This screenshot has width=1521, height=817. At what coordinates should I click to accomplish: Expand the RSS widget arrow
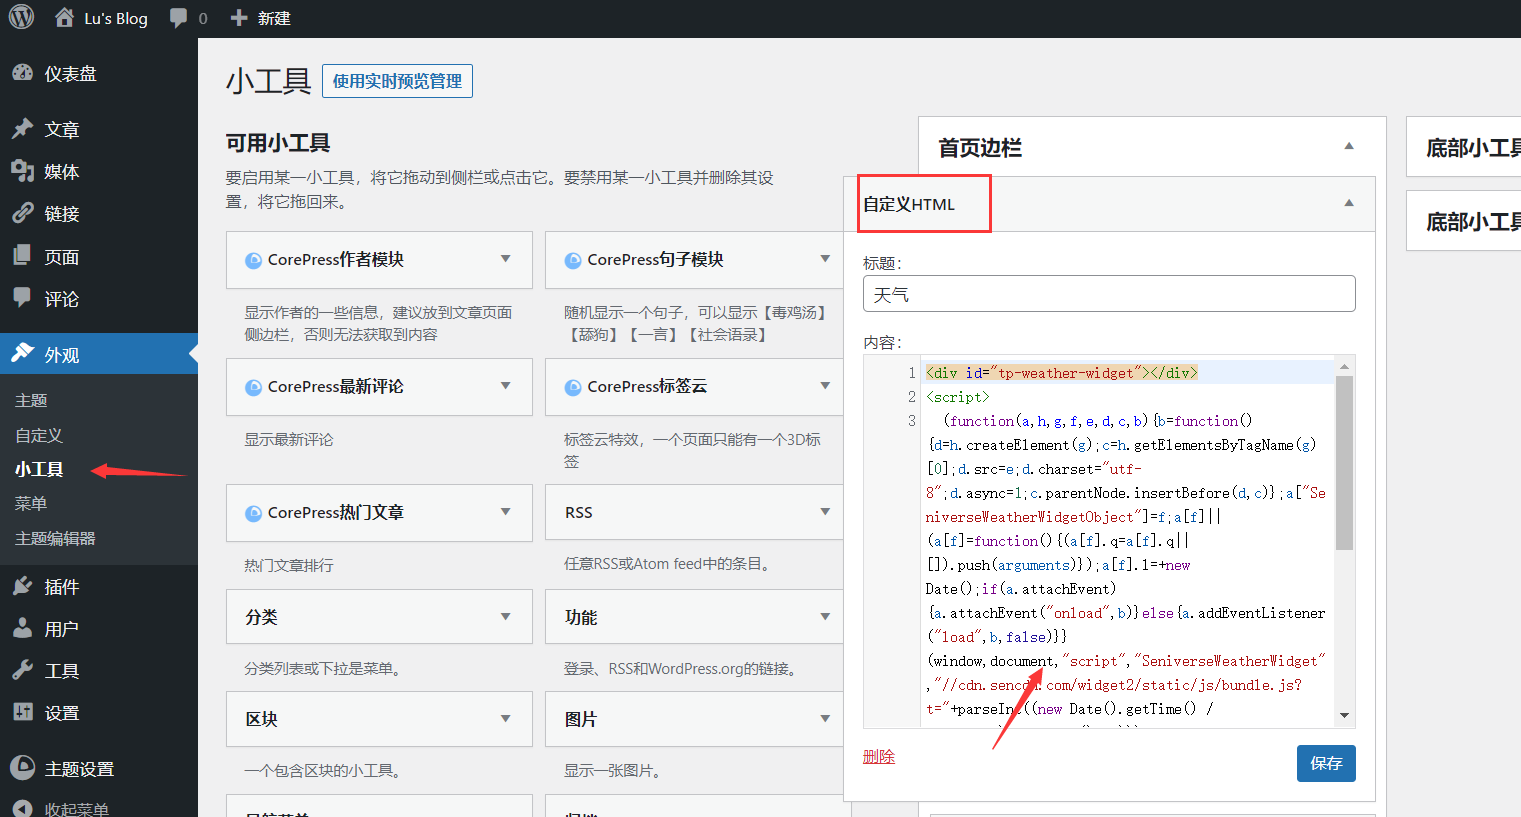825,512
